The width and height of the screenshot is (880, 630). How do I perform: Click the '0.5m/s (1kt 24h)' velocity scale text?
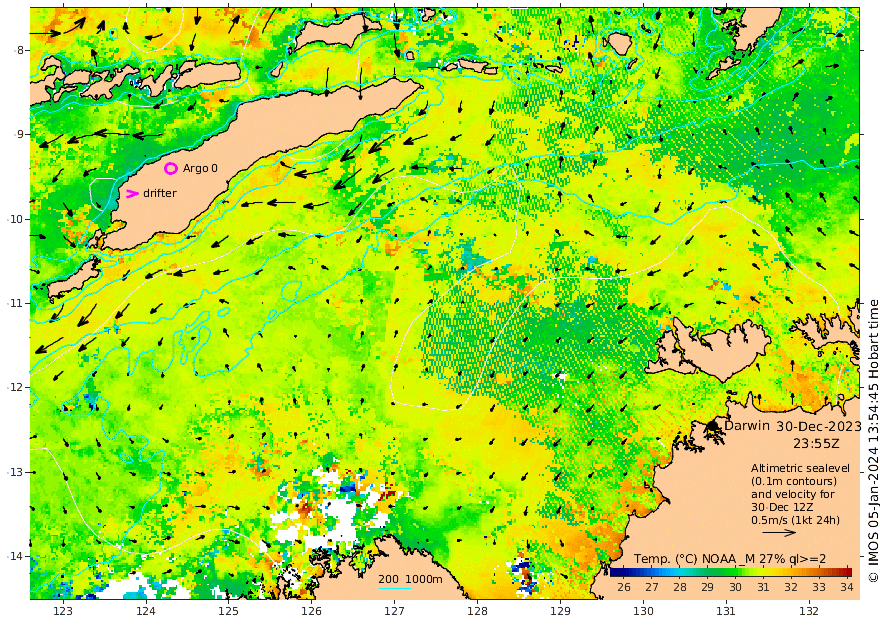796,520
